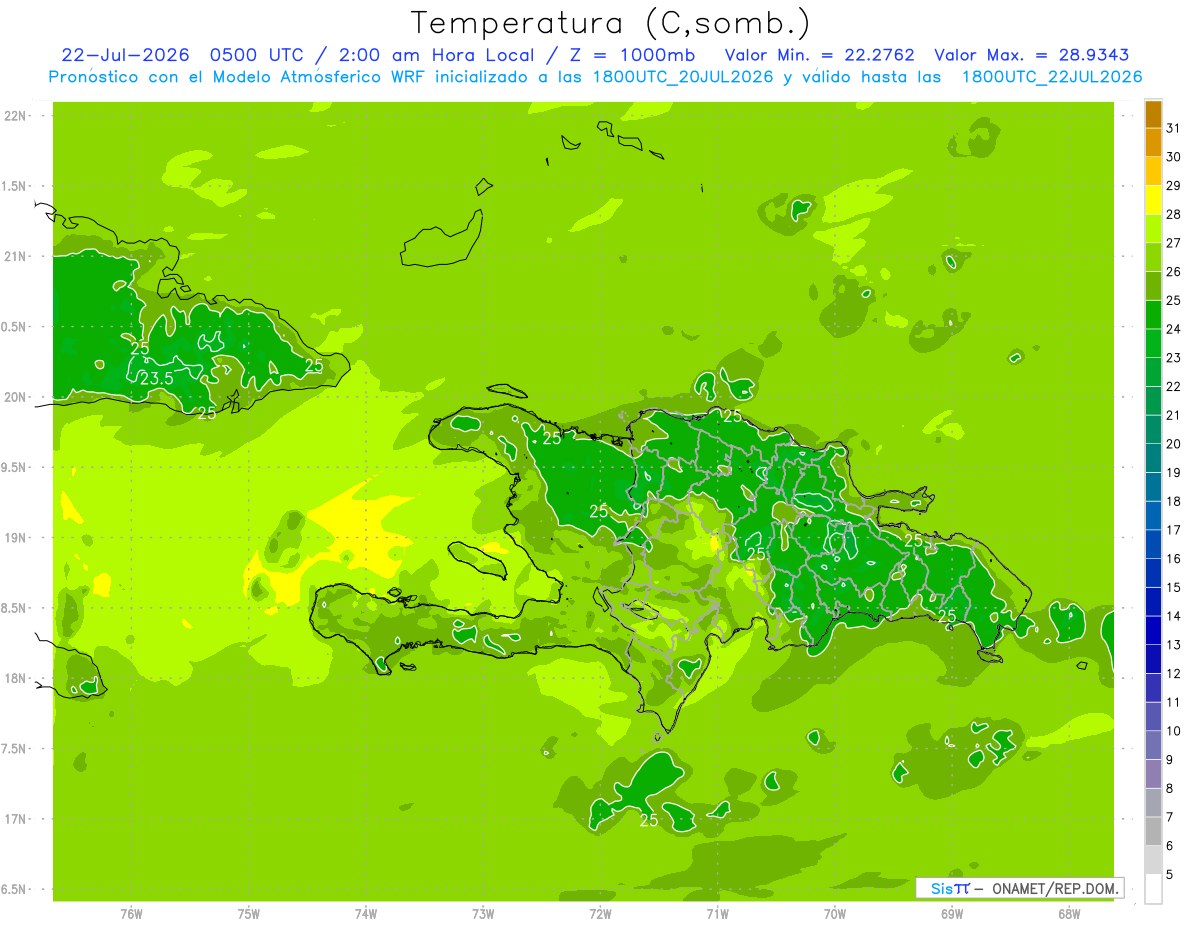This screenshot has height=927, width=1200.
Task: Click the "19N" latitude axis label
Action: pos(17,538)
